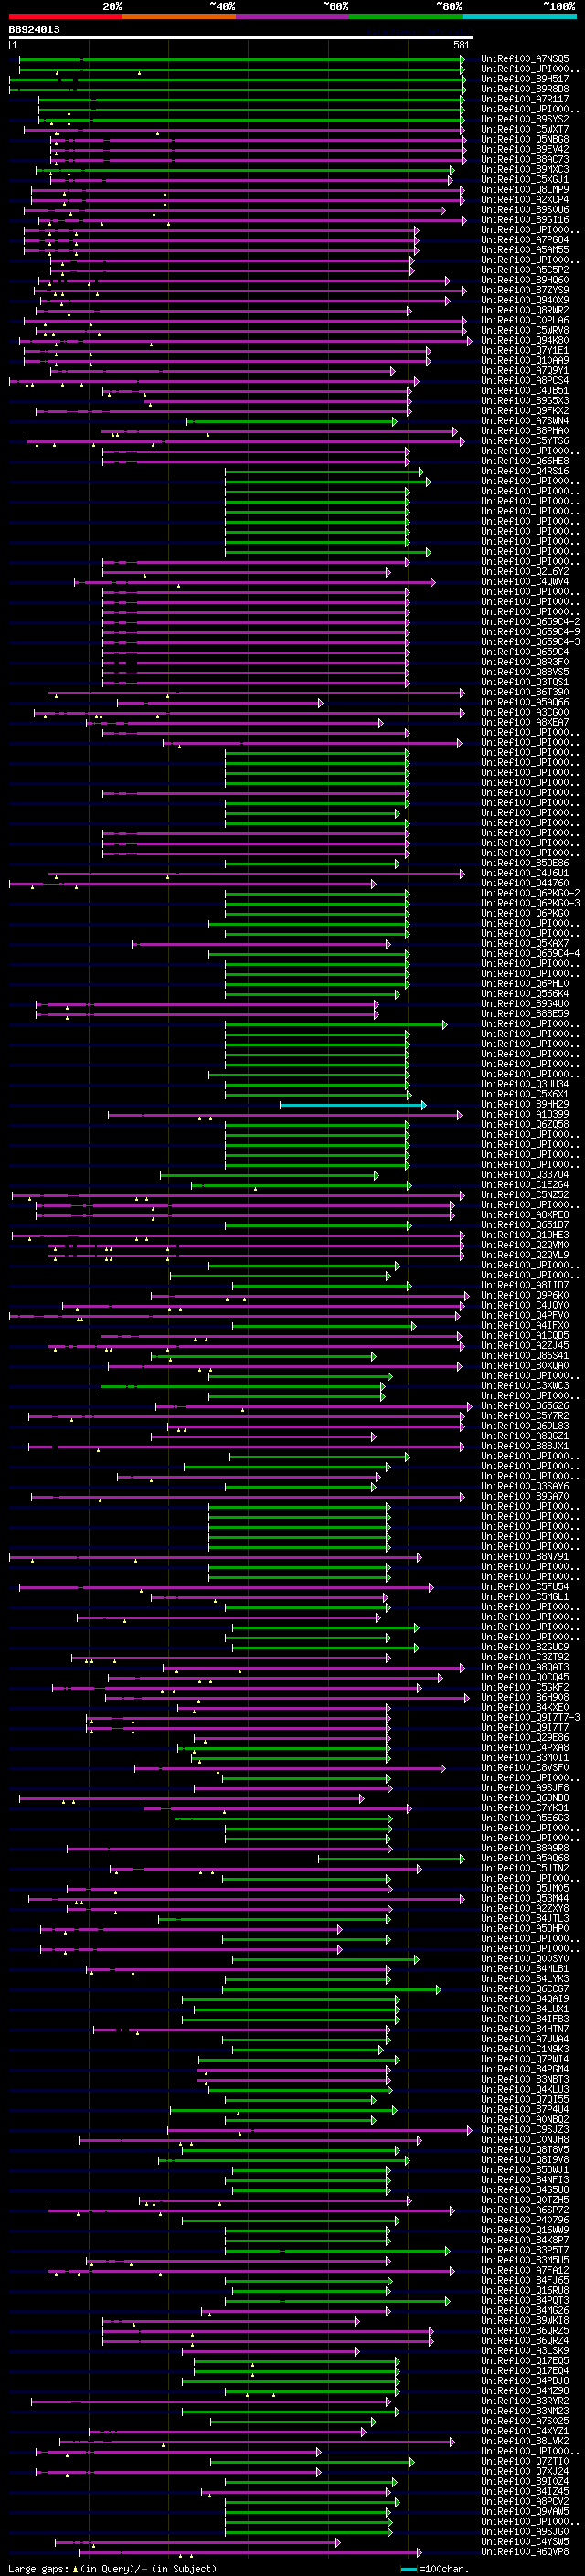
Task: Click the green identity legend segment
Action: (406, 16)
